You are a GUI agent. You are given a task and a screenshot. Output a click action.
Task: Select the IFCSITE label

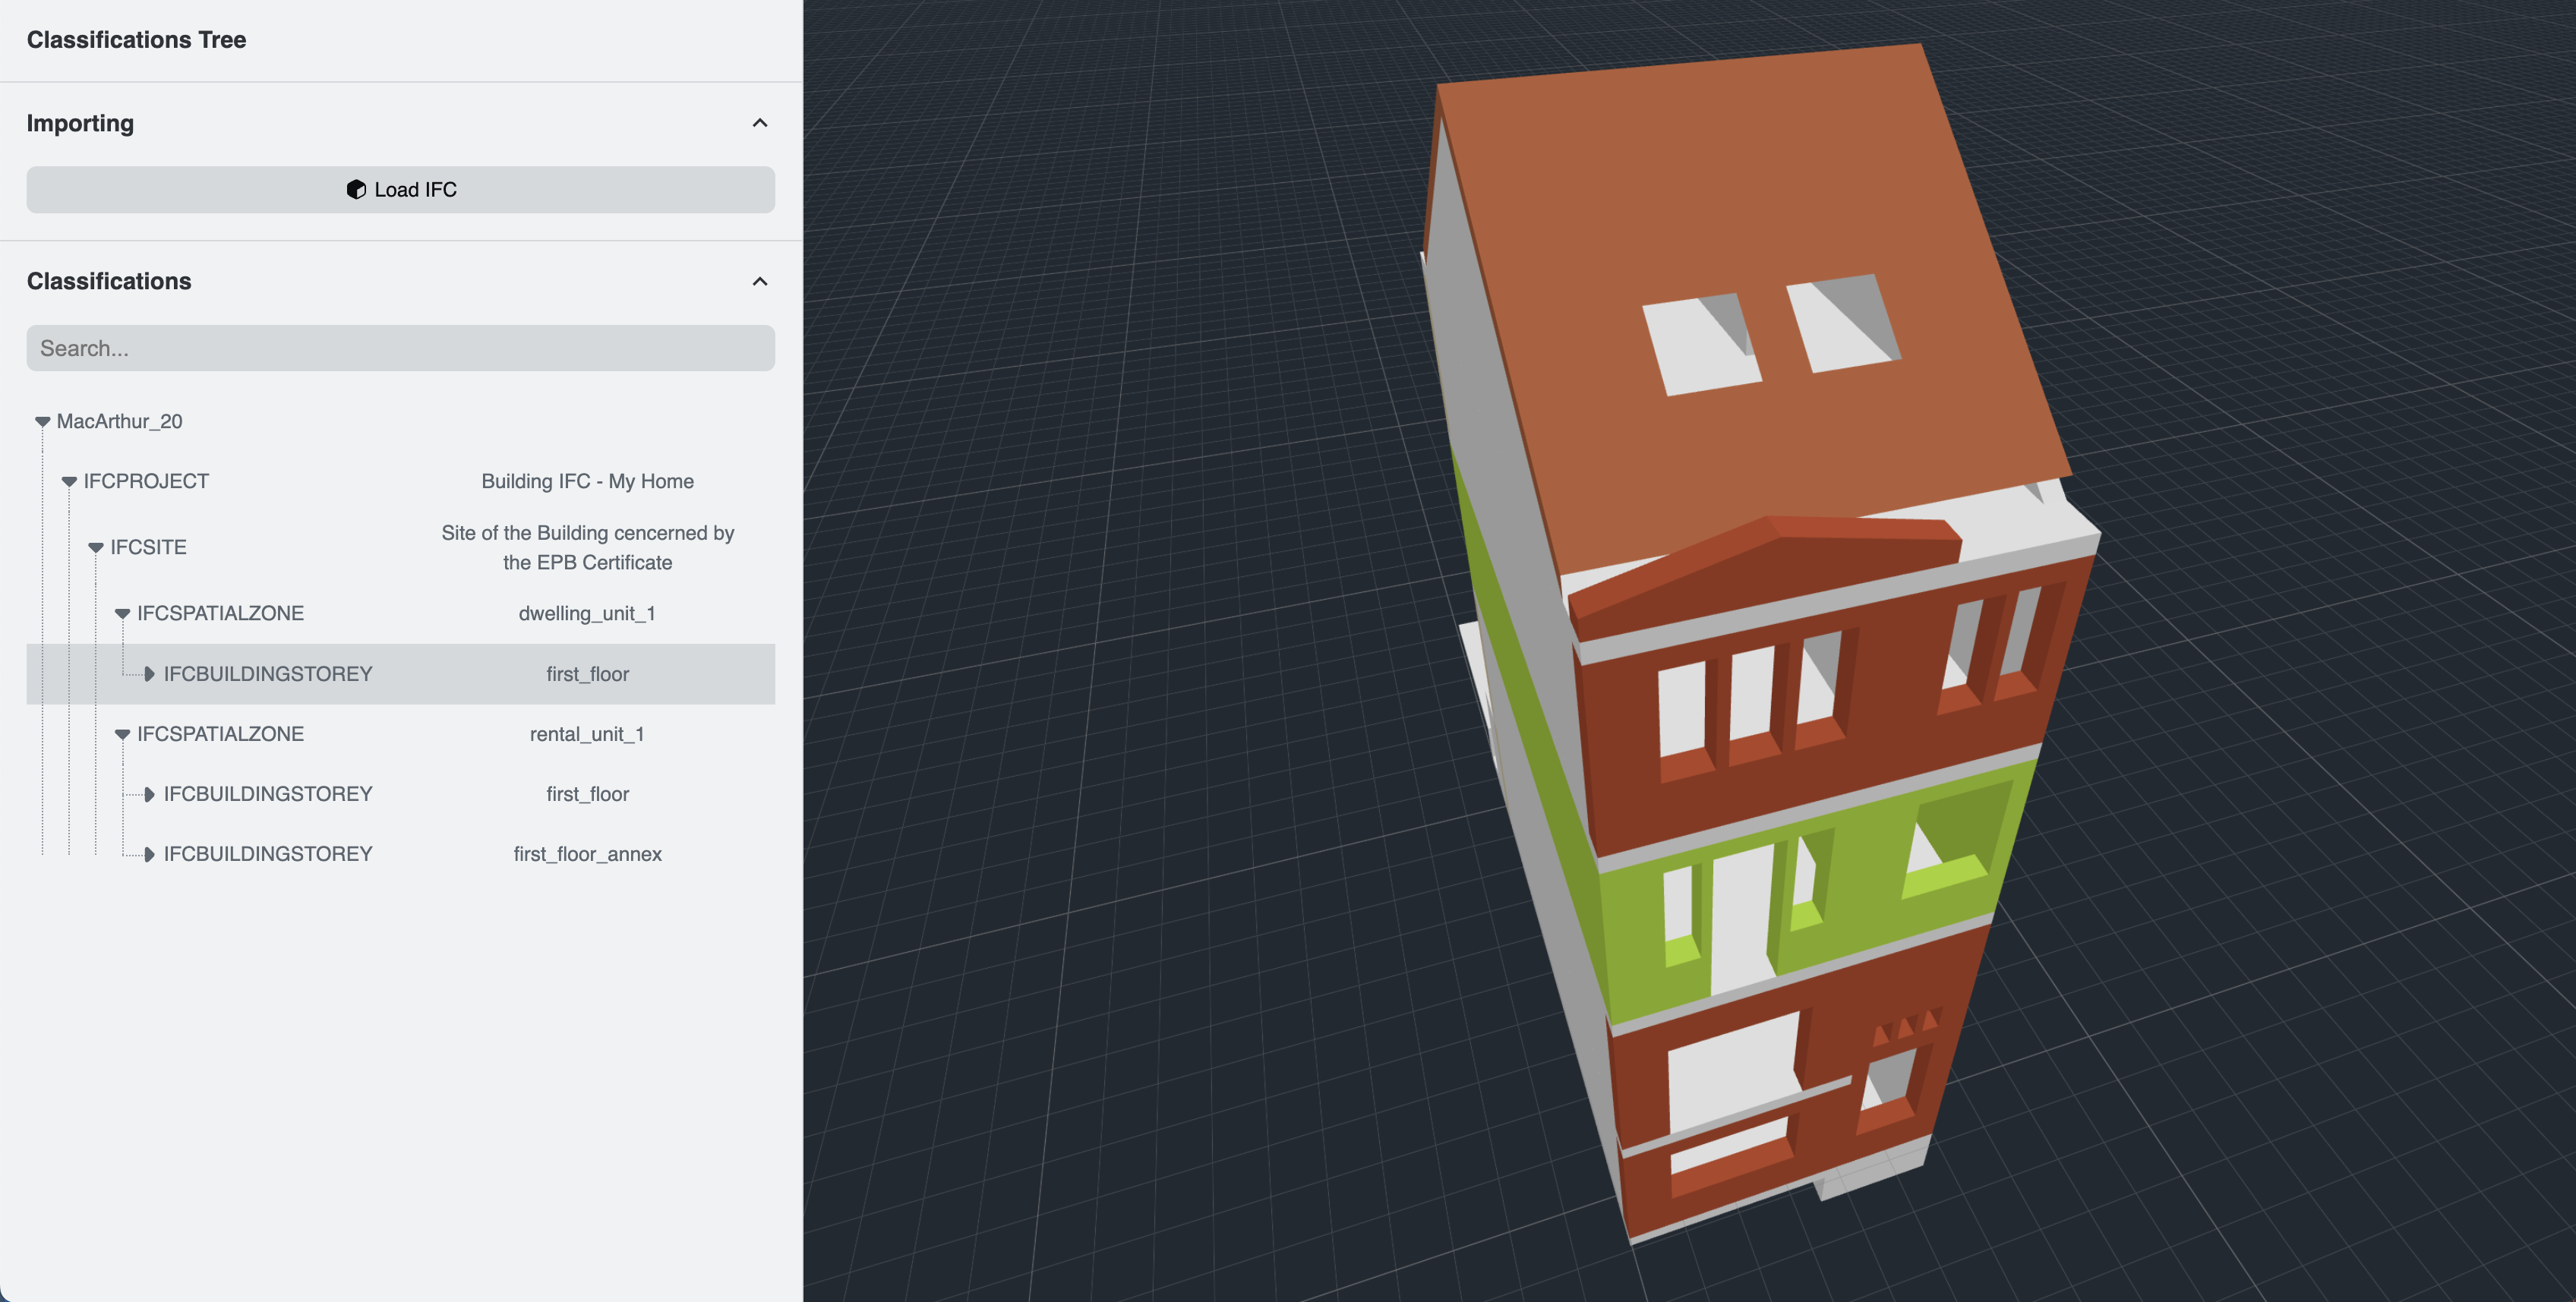(148, 547)
